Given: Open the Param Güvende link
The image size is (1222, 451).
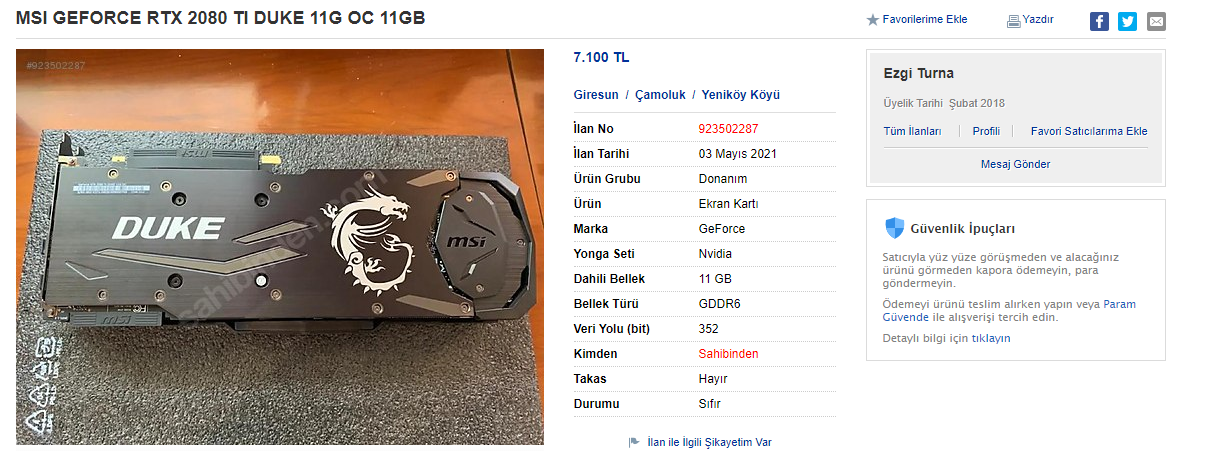Looking at the screenshot, I should coord(1010,311).
